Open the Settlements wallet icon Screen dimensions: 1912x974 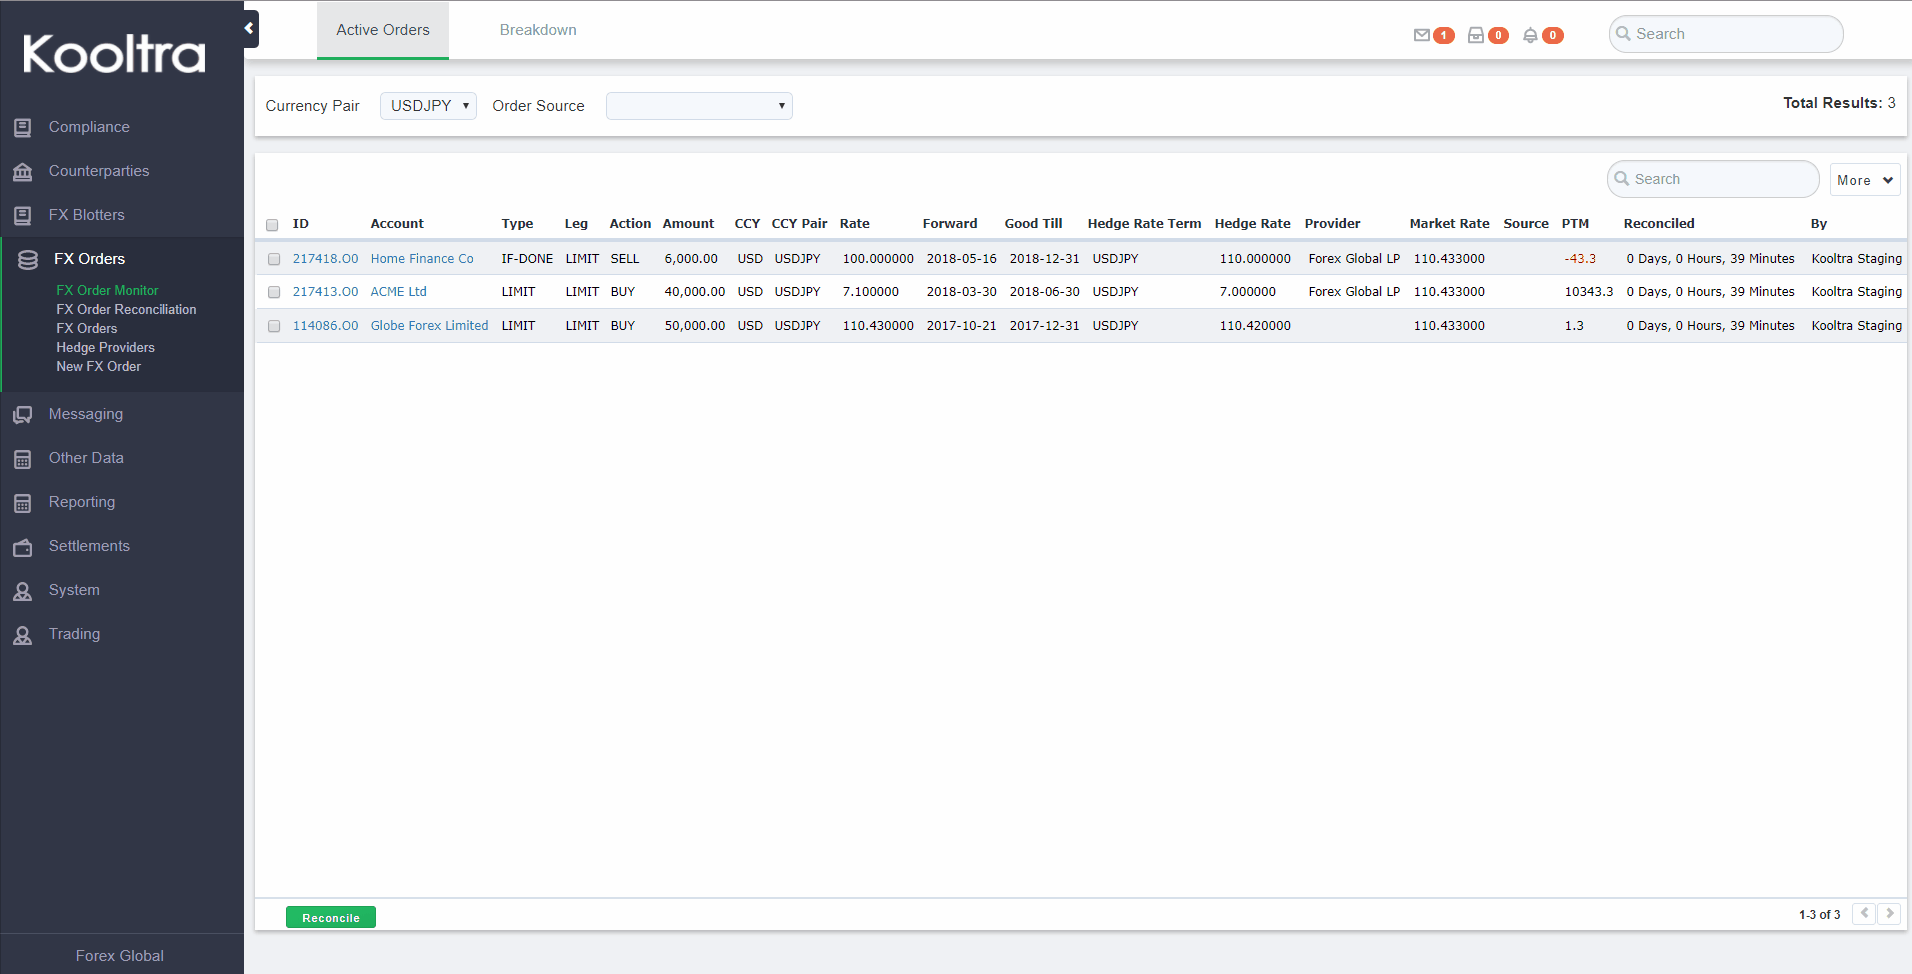(x=23, y=547)
